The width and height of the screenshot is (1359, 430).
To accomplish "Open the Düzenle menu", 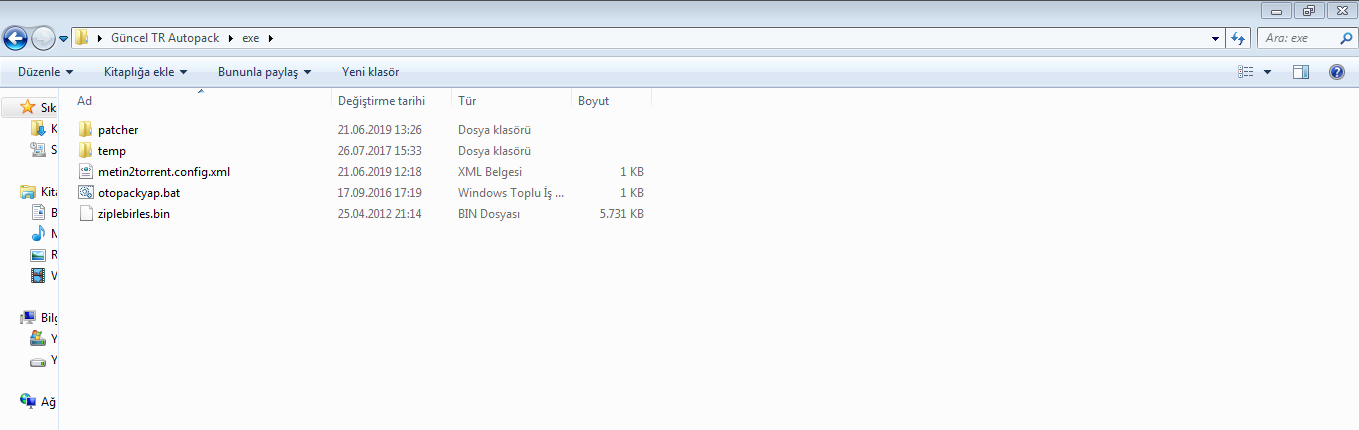I will tap(45, 72).
